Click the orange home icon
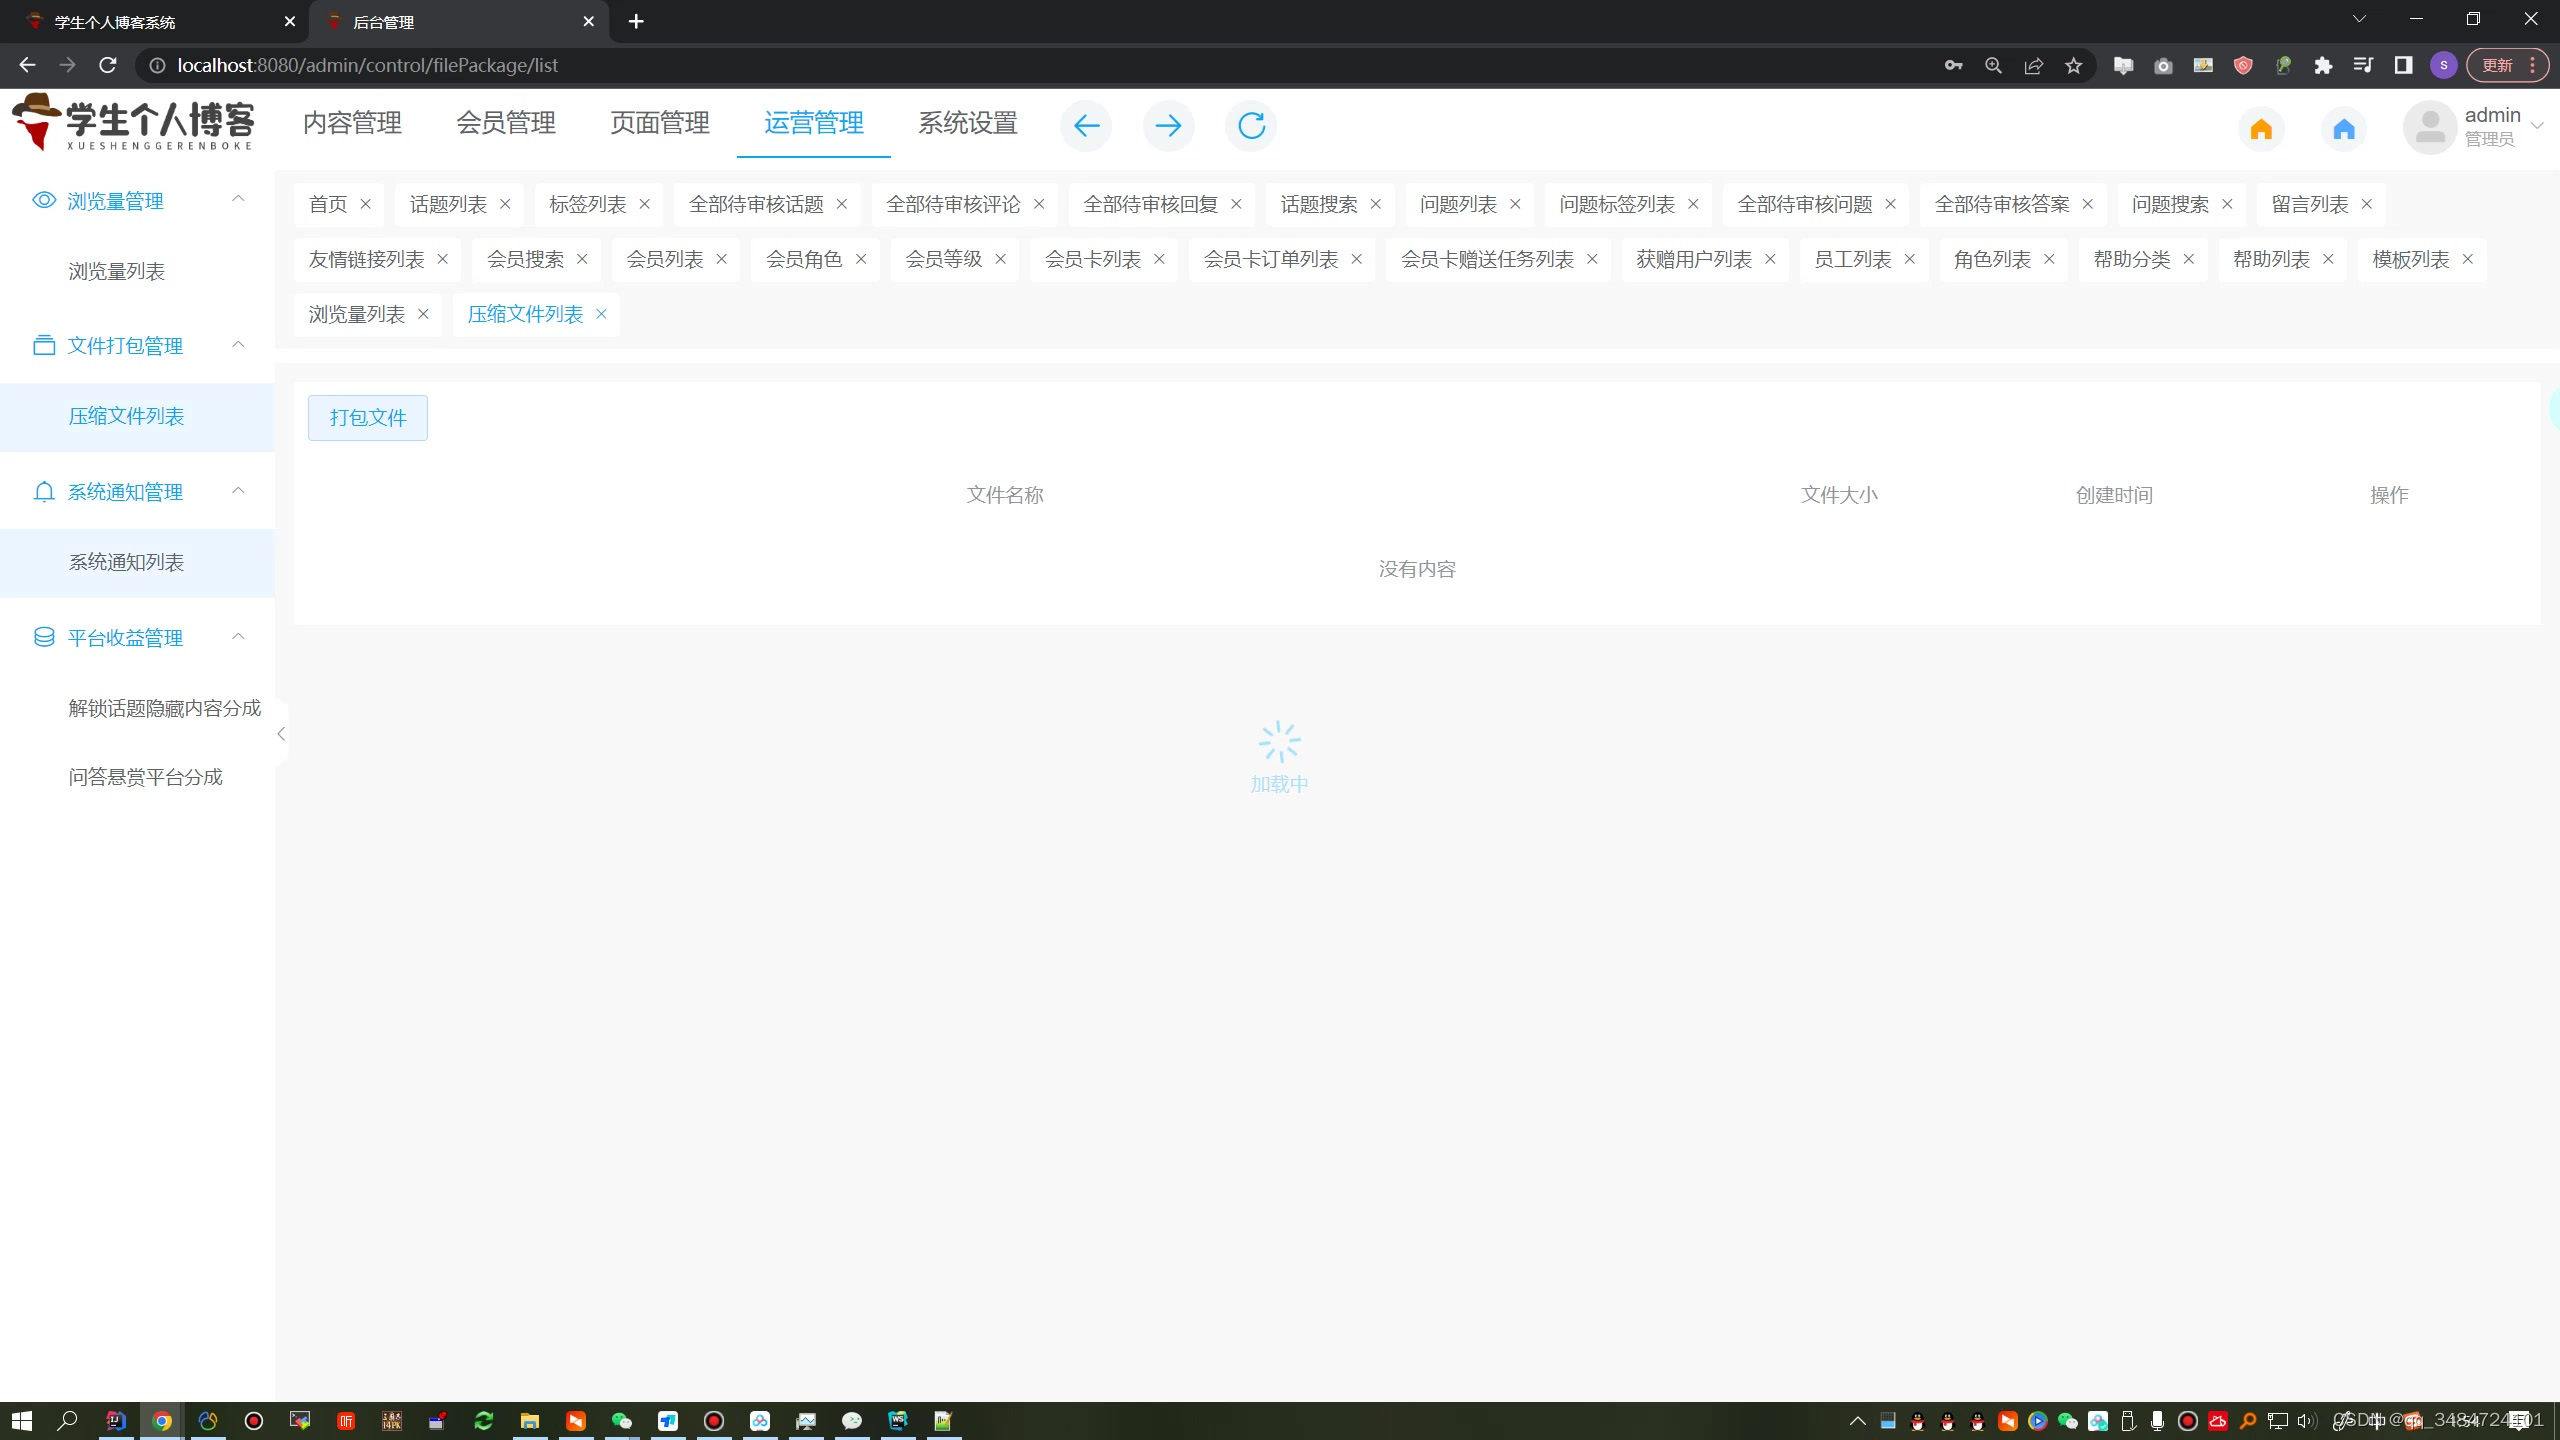Screen dimensions: 2560x1440 2261,129
